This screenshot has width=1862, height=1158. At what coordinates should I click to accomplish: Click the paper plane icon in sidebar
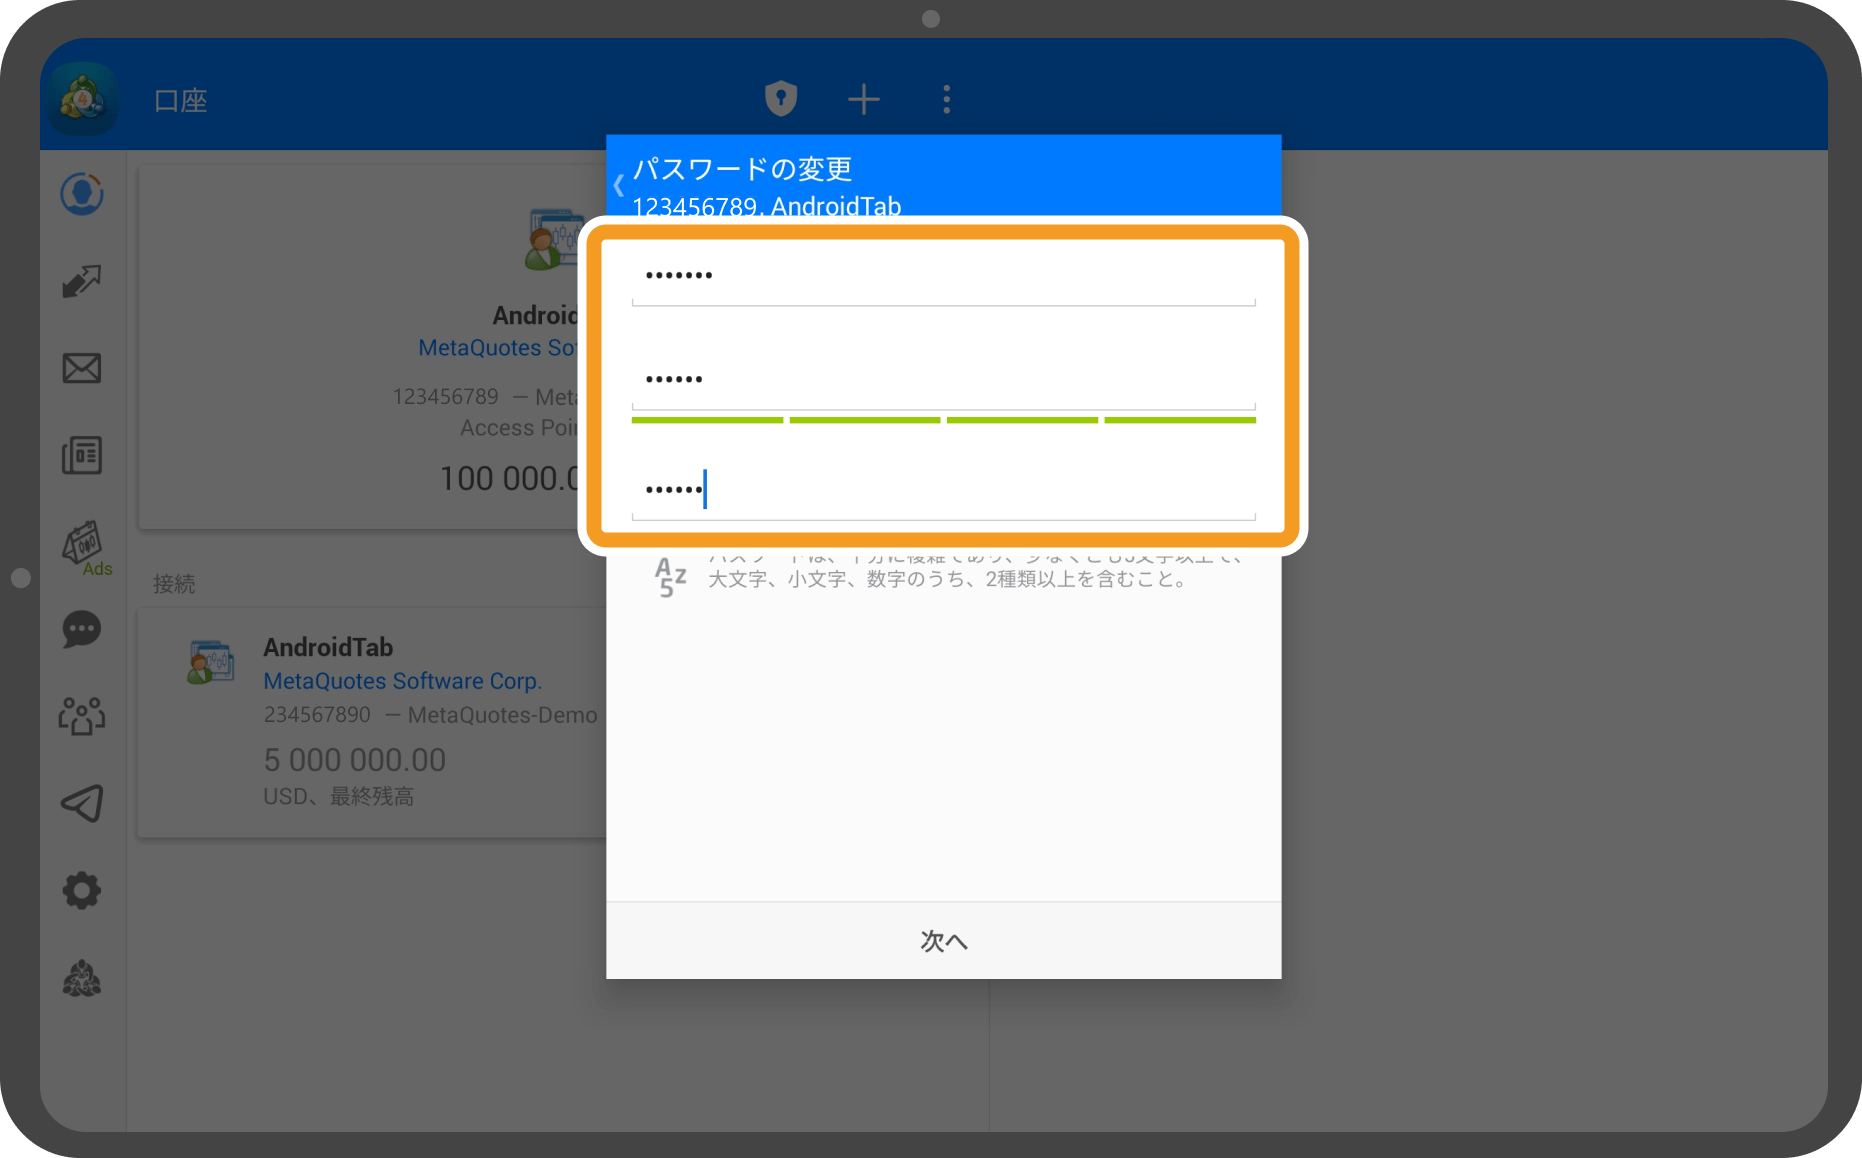[x=82, y=803]
